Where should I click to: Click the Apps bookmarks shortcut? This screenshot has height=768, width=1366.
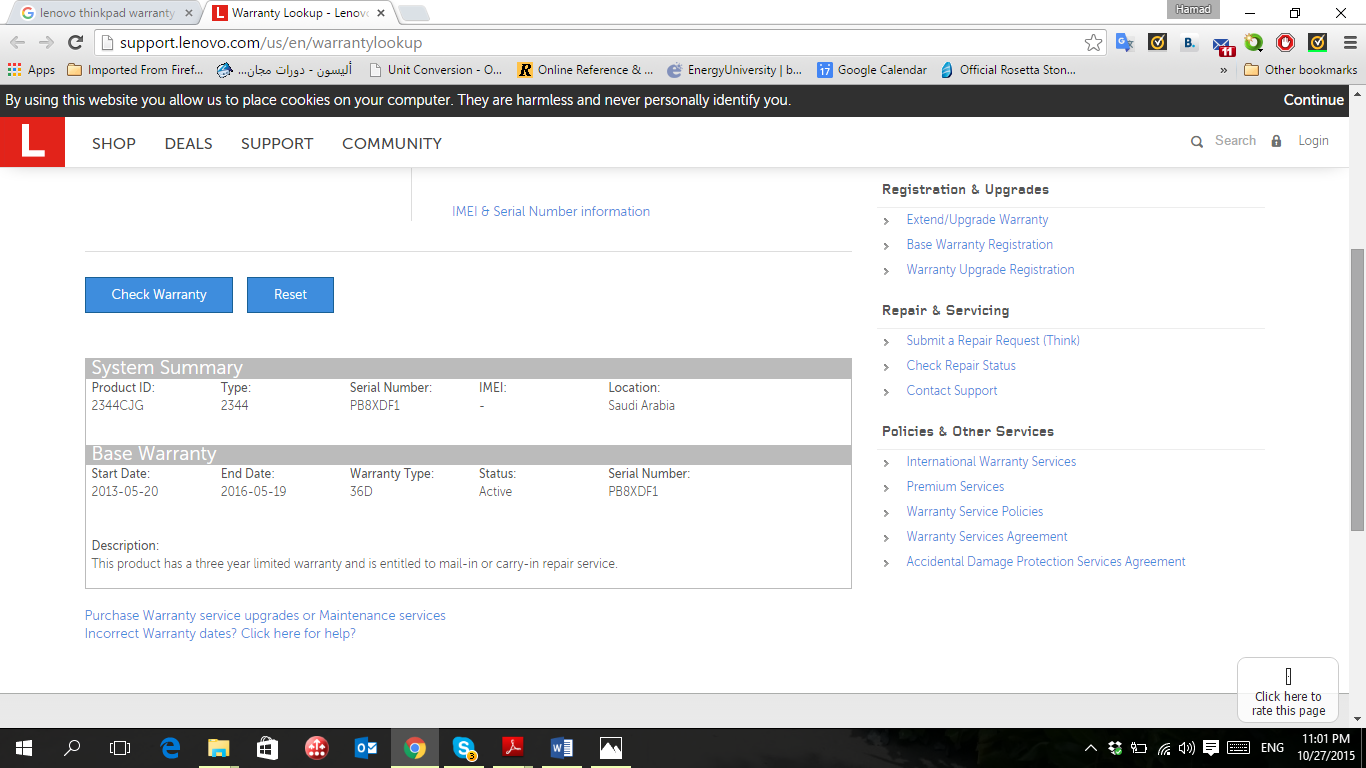31,70
